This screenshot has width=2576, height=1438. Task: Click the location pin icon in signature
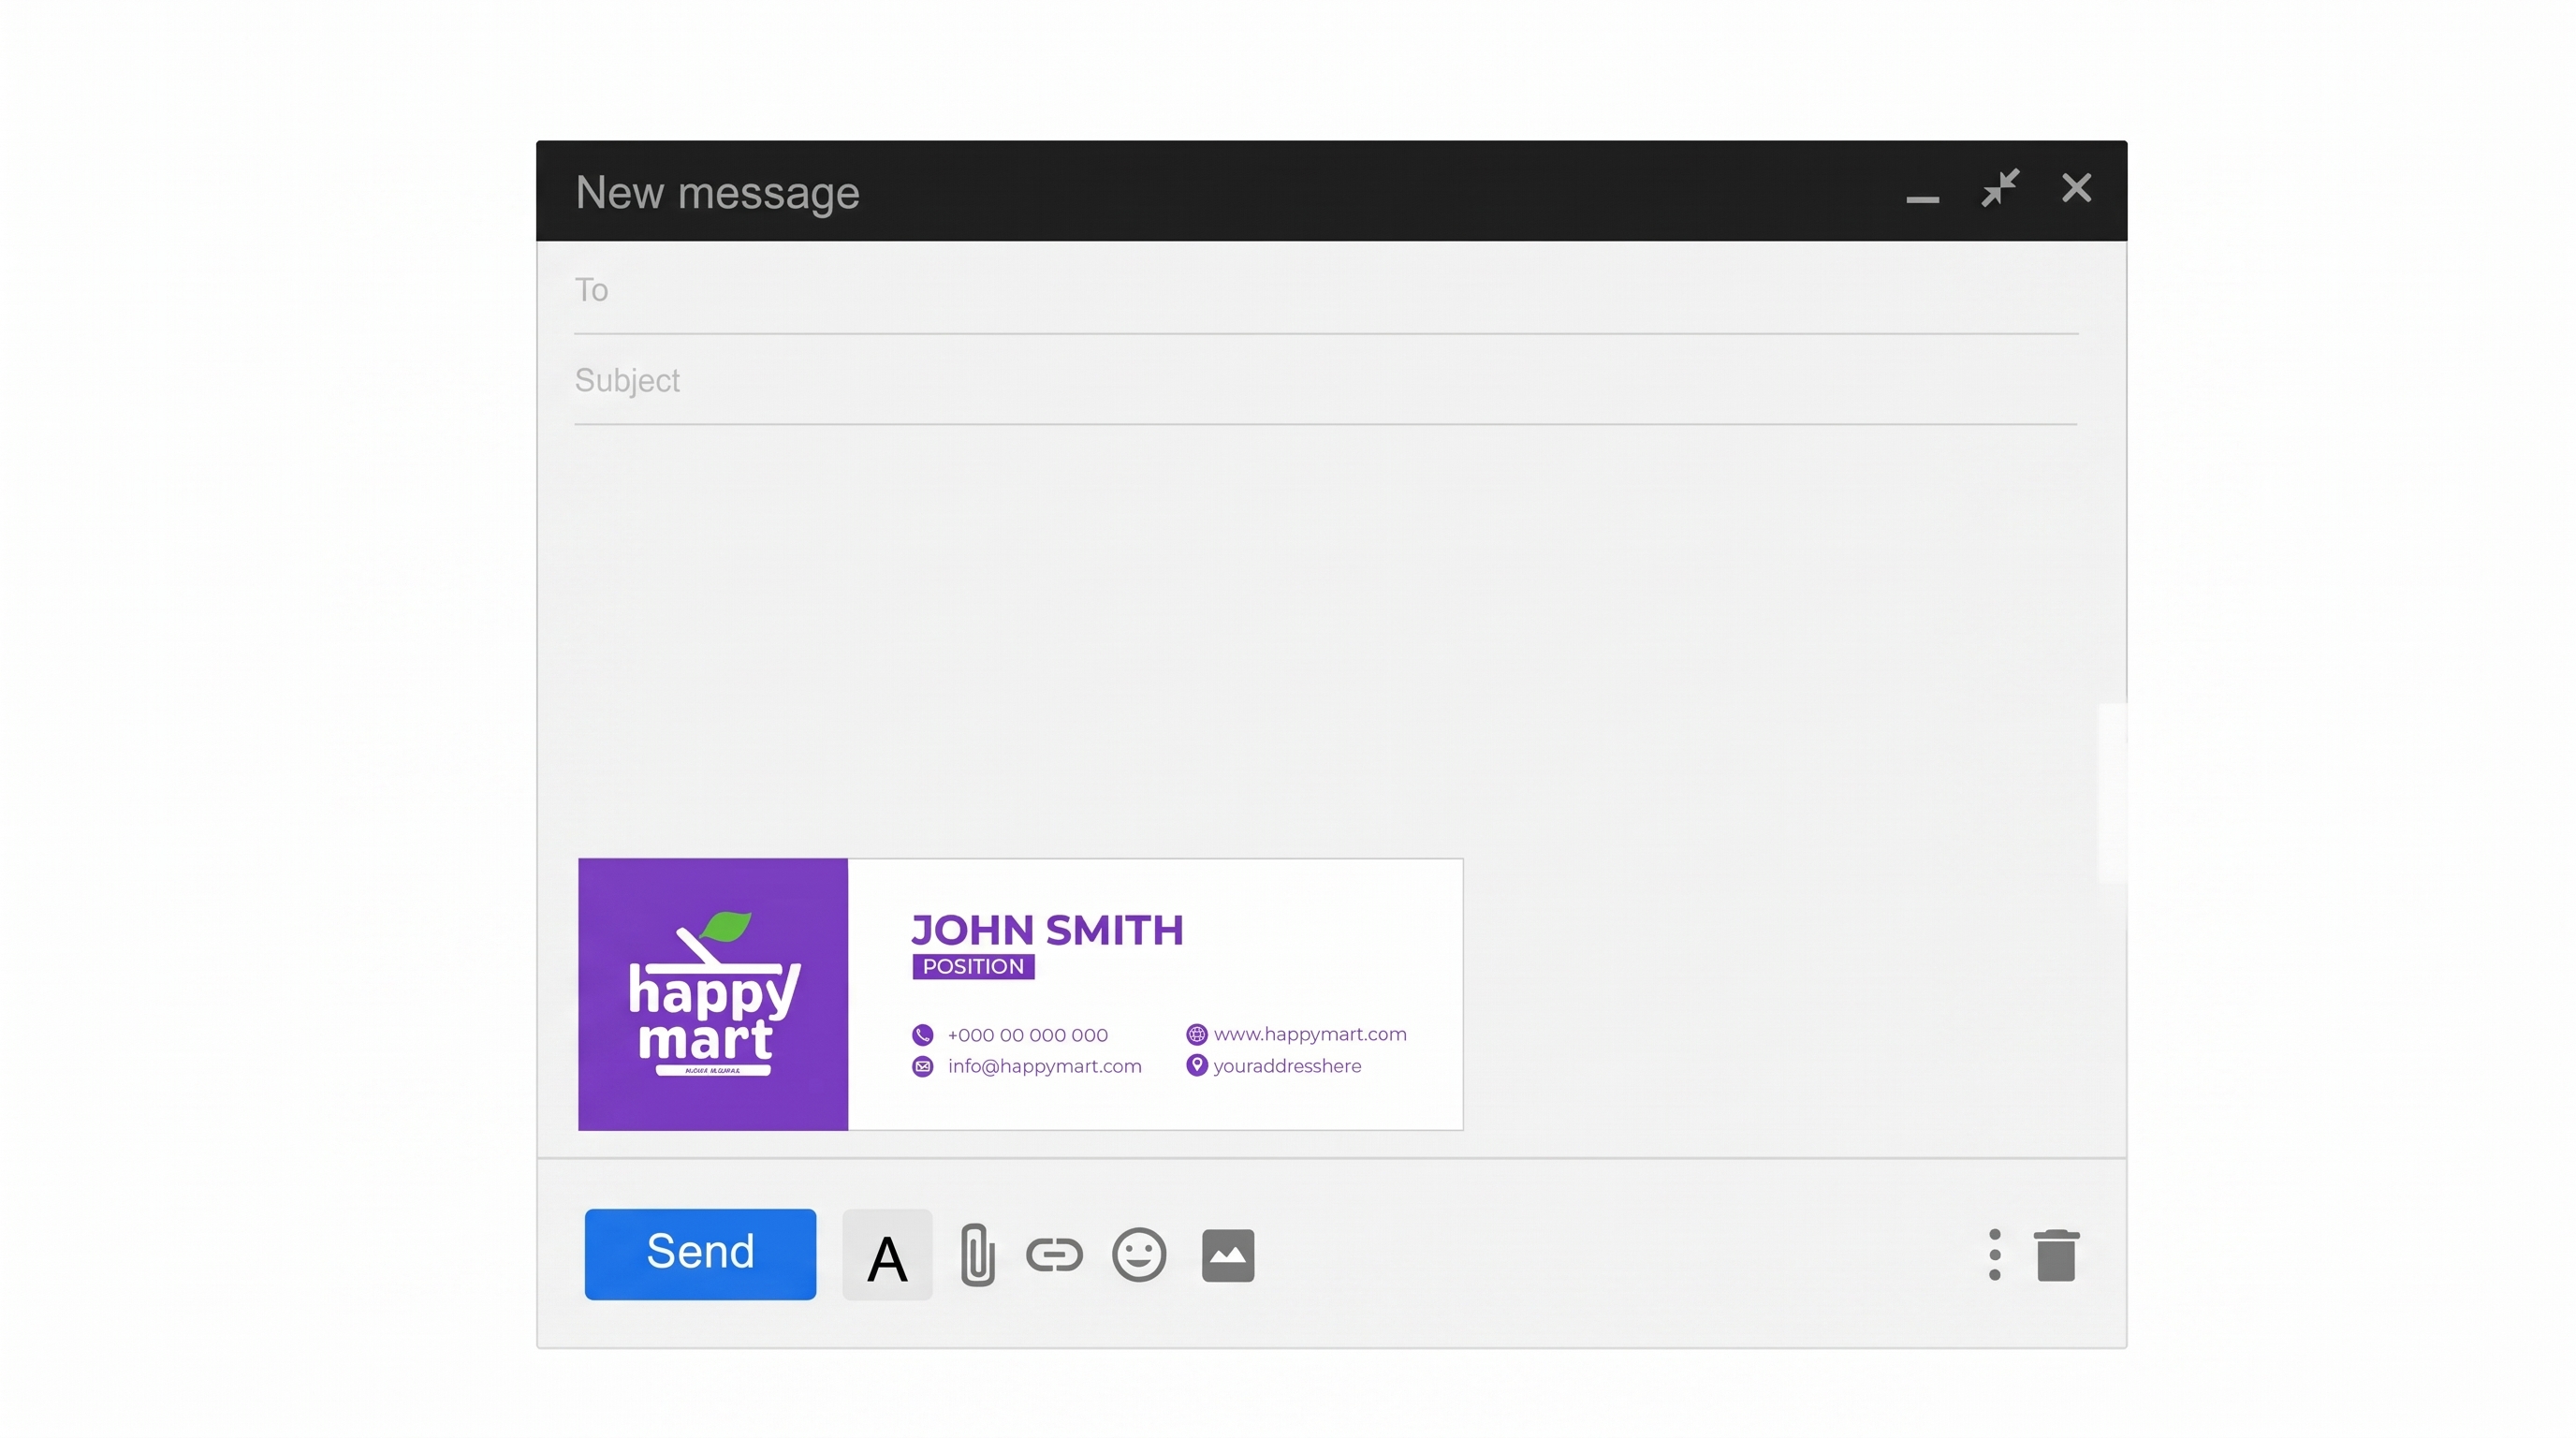1196,1065
